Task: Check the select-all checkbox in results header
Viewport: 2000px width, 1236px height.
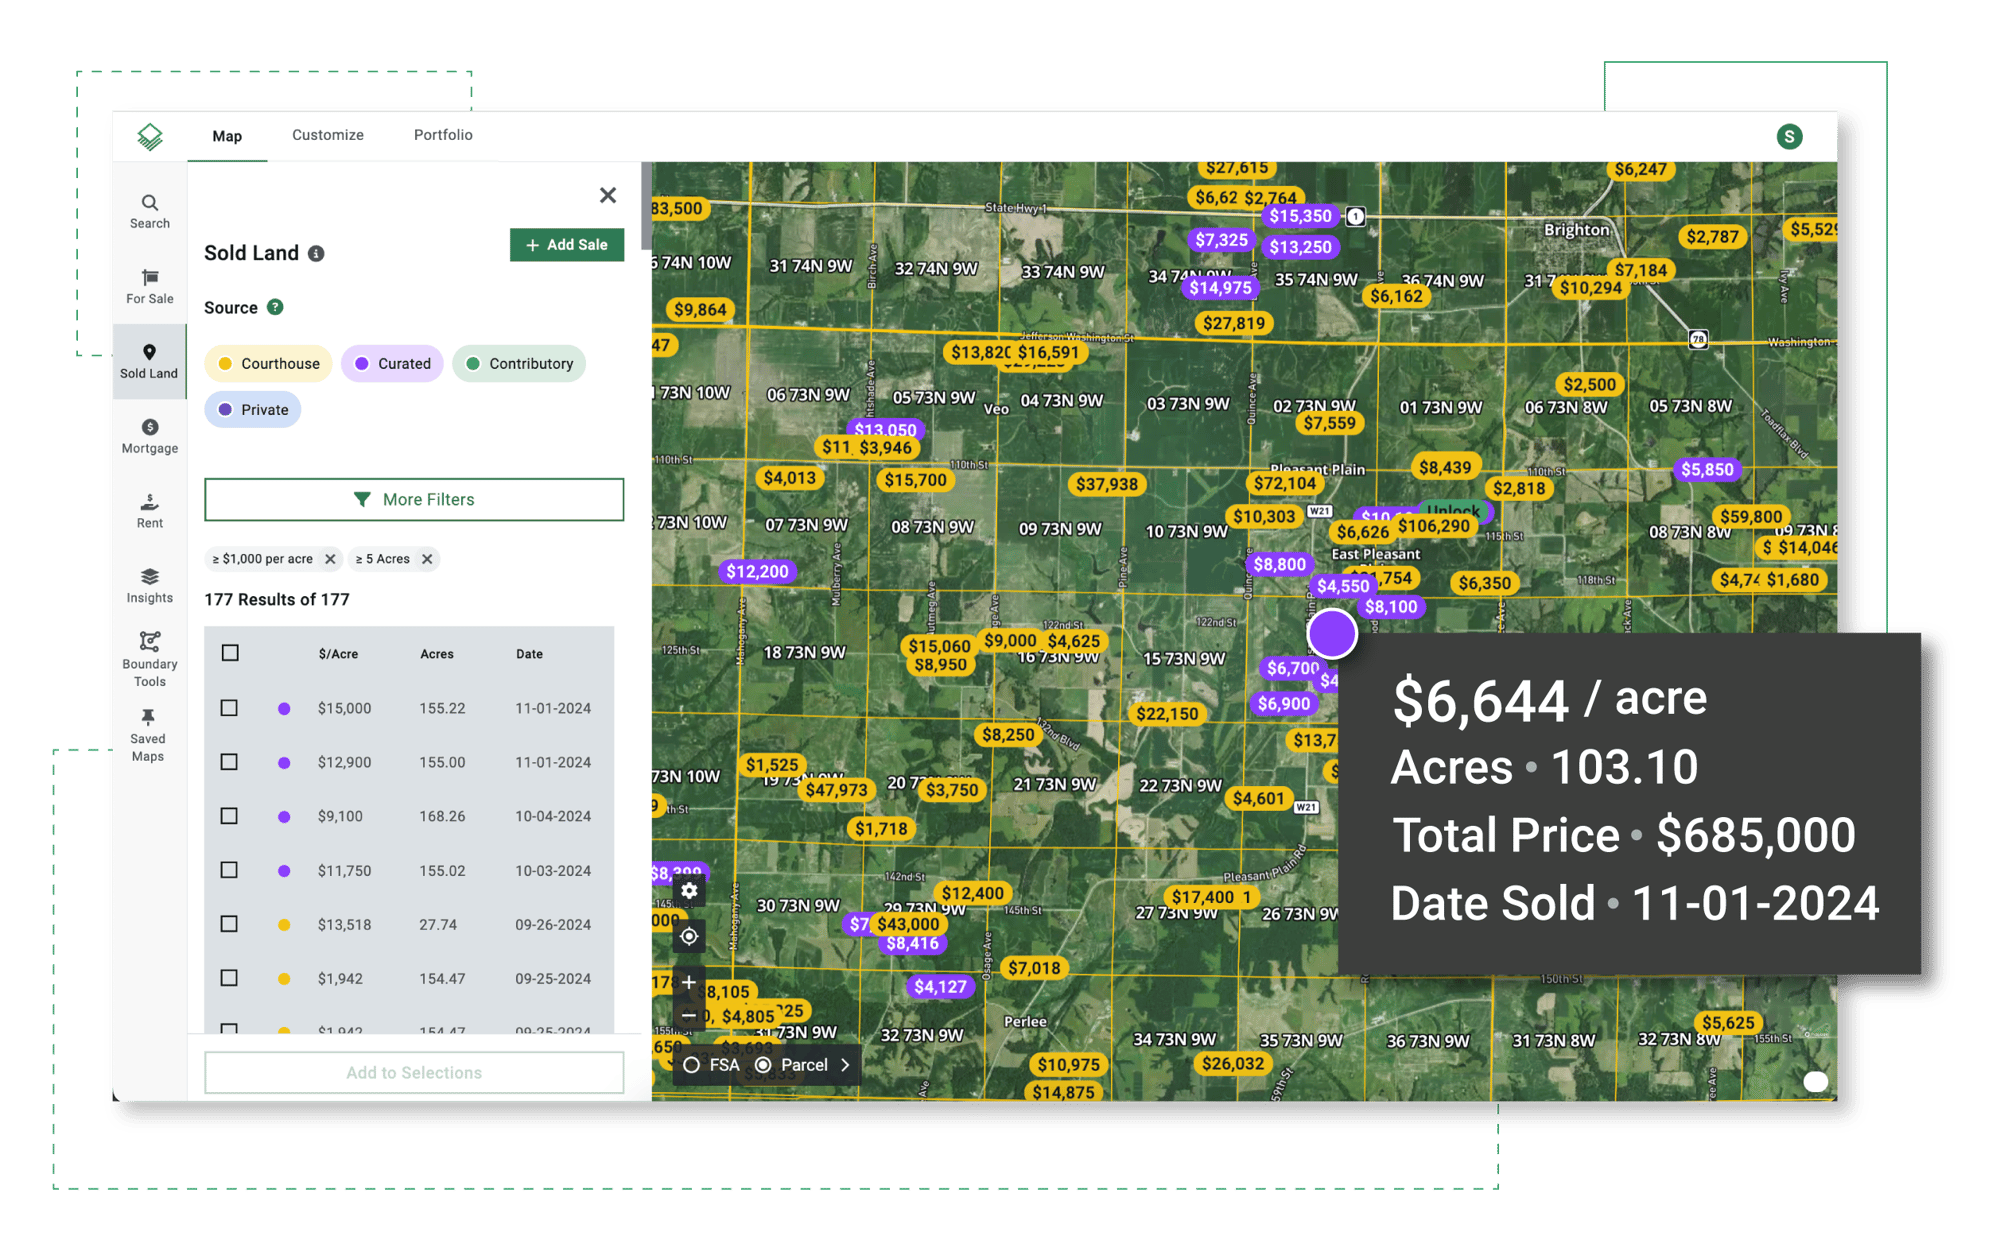Action: pyautogui.click(x=230, y=652)
